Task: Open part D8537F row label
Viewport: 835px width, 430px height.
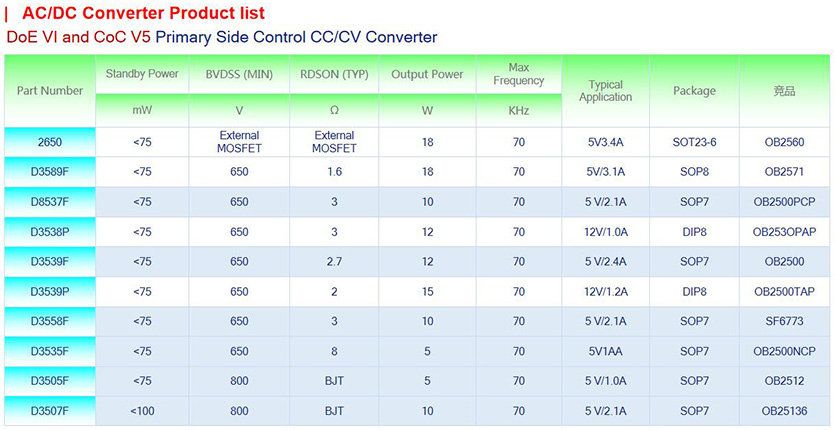Action: [49, 202]
